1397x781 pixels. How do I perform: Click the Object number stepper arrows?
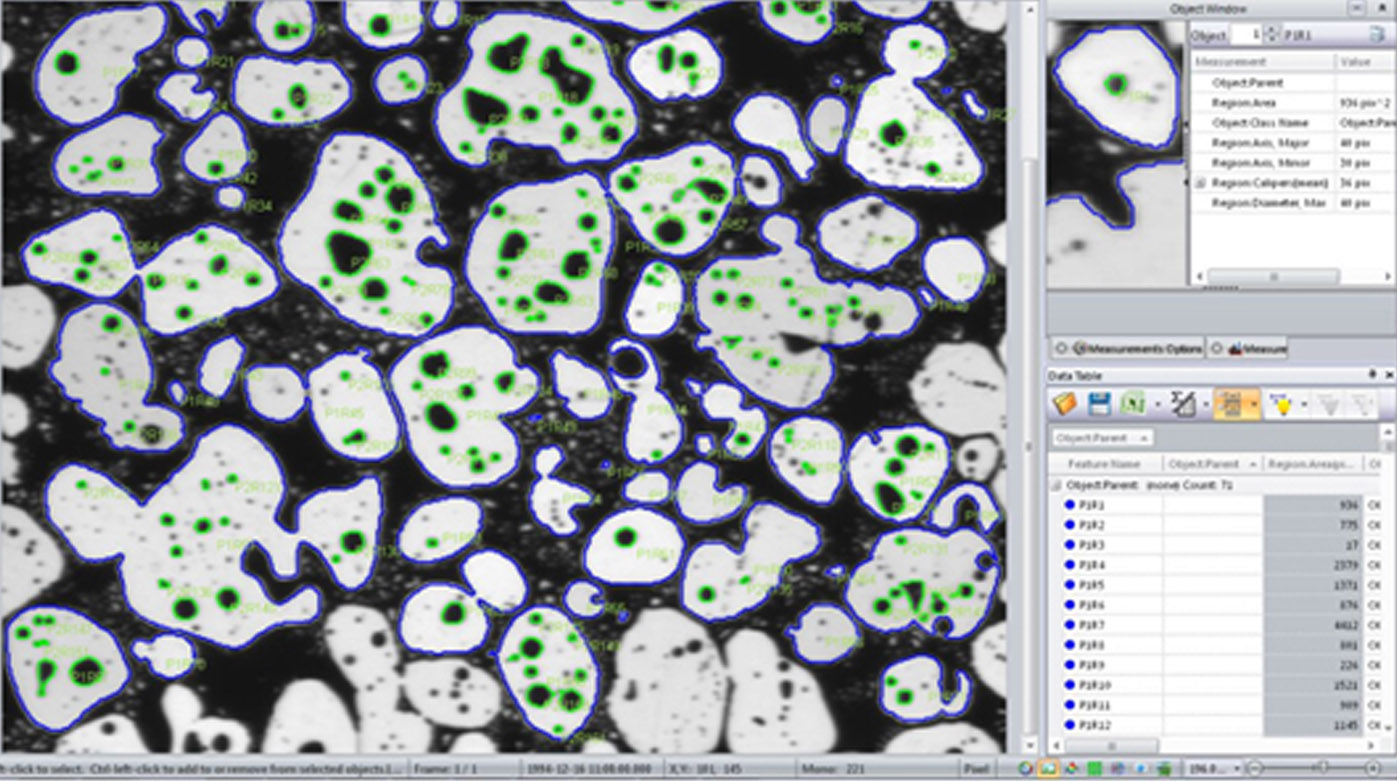tap(1271, 34)
